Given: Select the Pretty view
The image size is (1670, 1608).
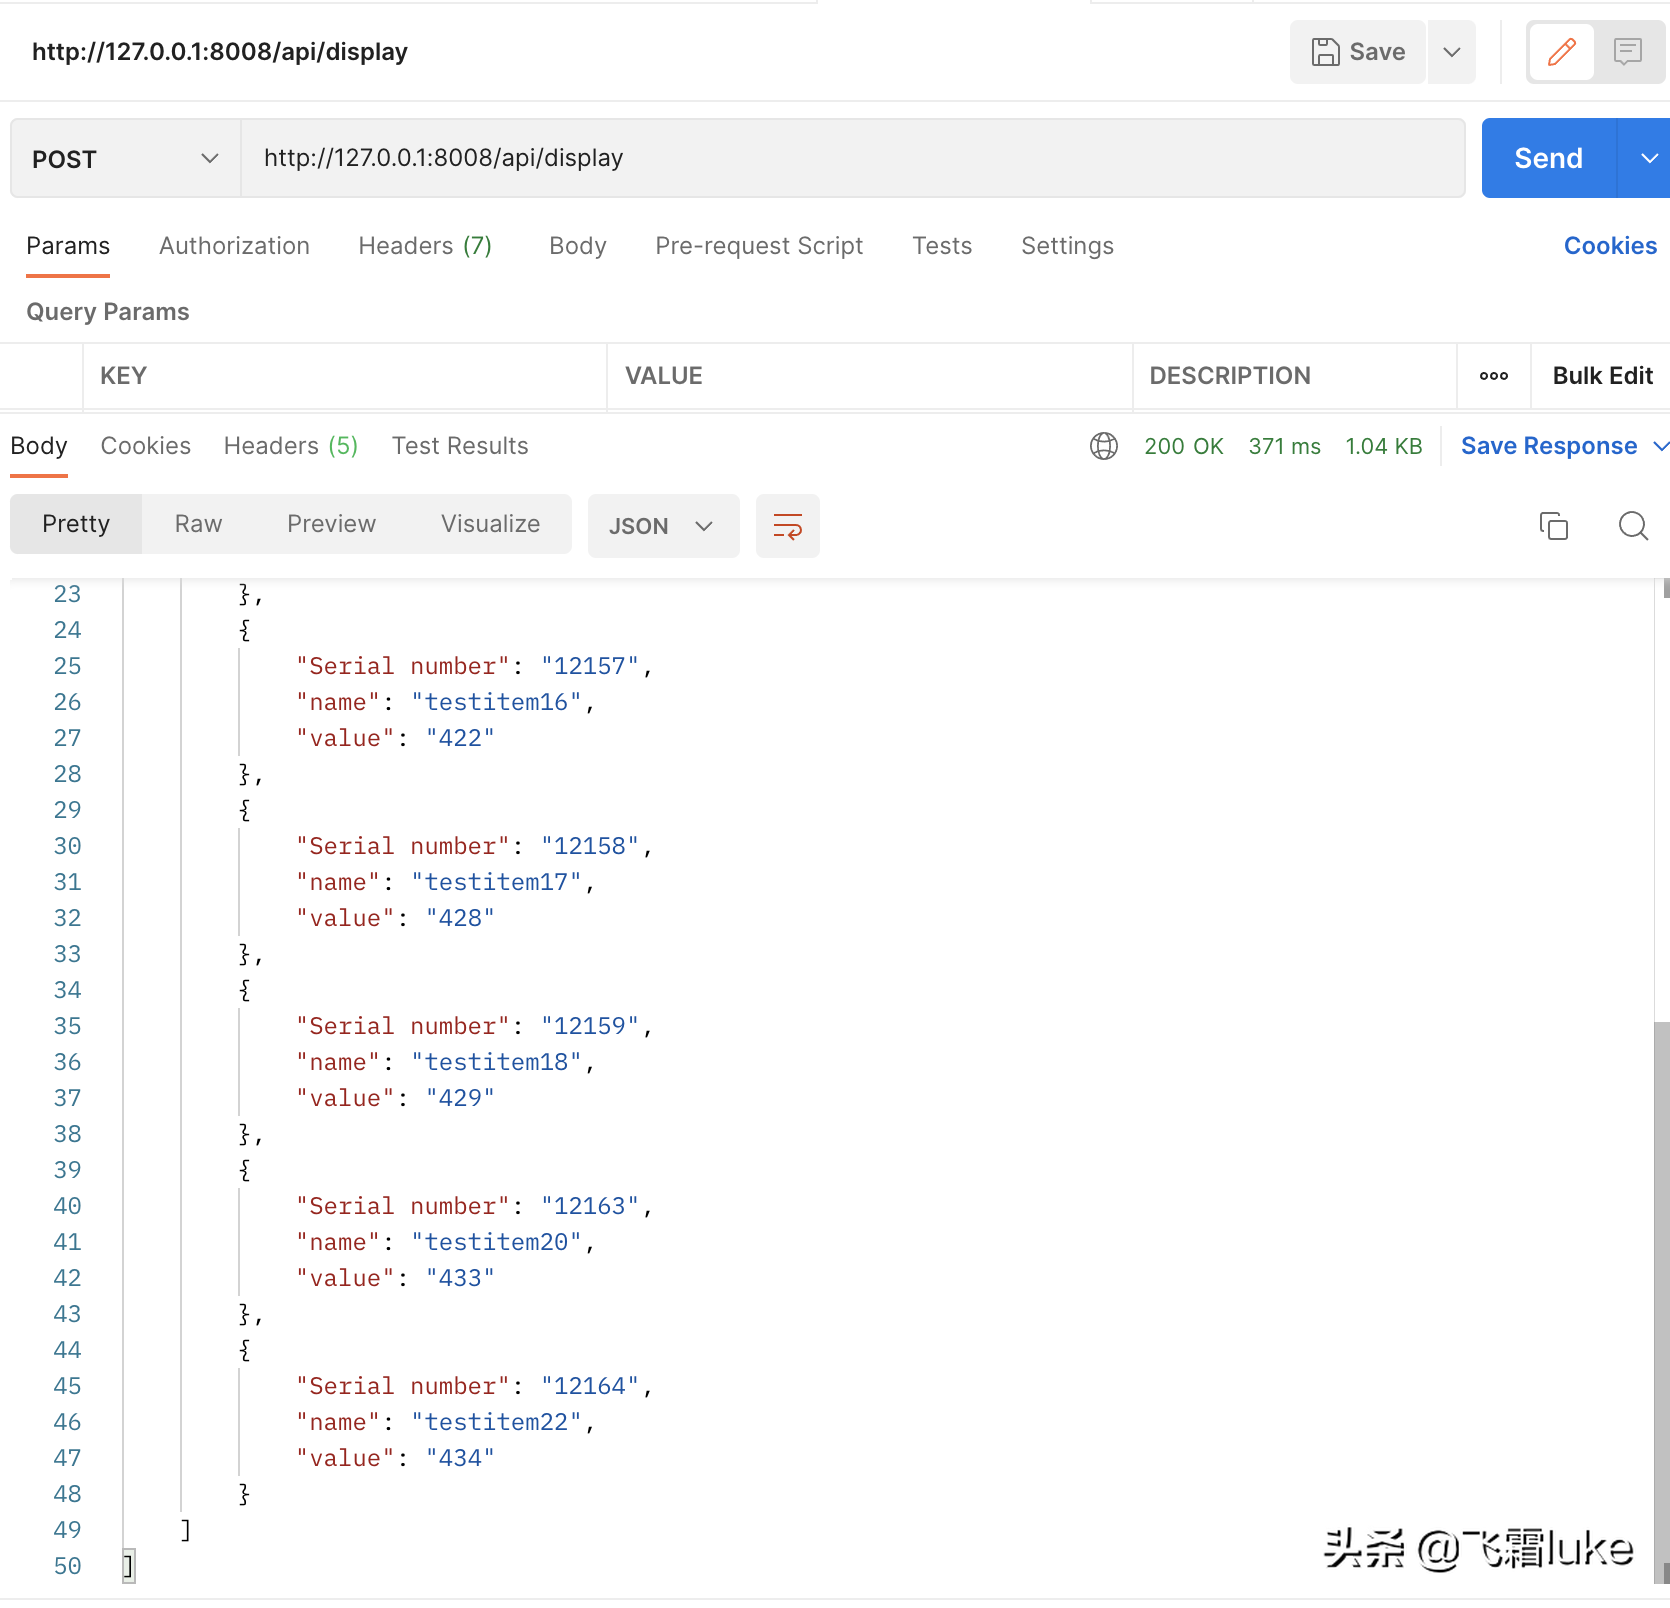Looking at the screenshot, I should pyautogui.click(x=76, y=524).
